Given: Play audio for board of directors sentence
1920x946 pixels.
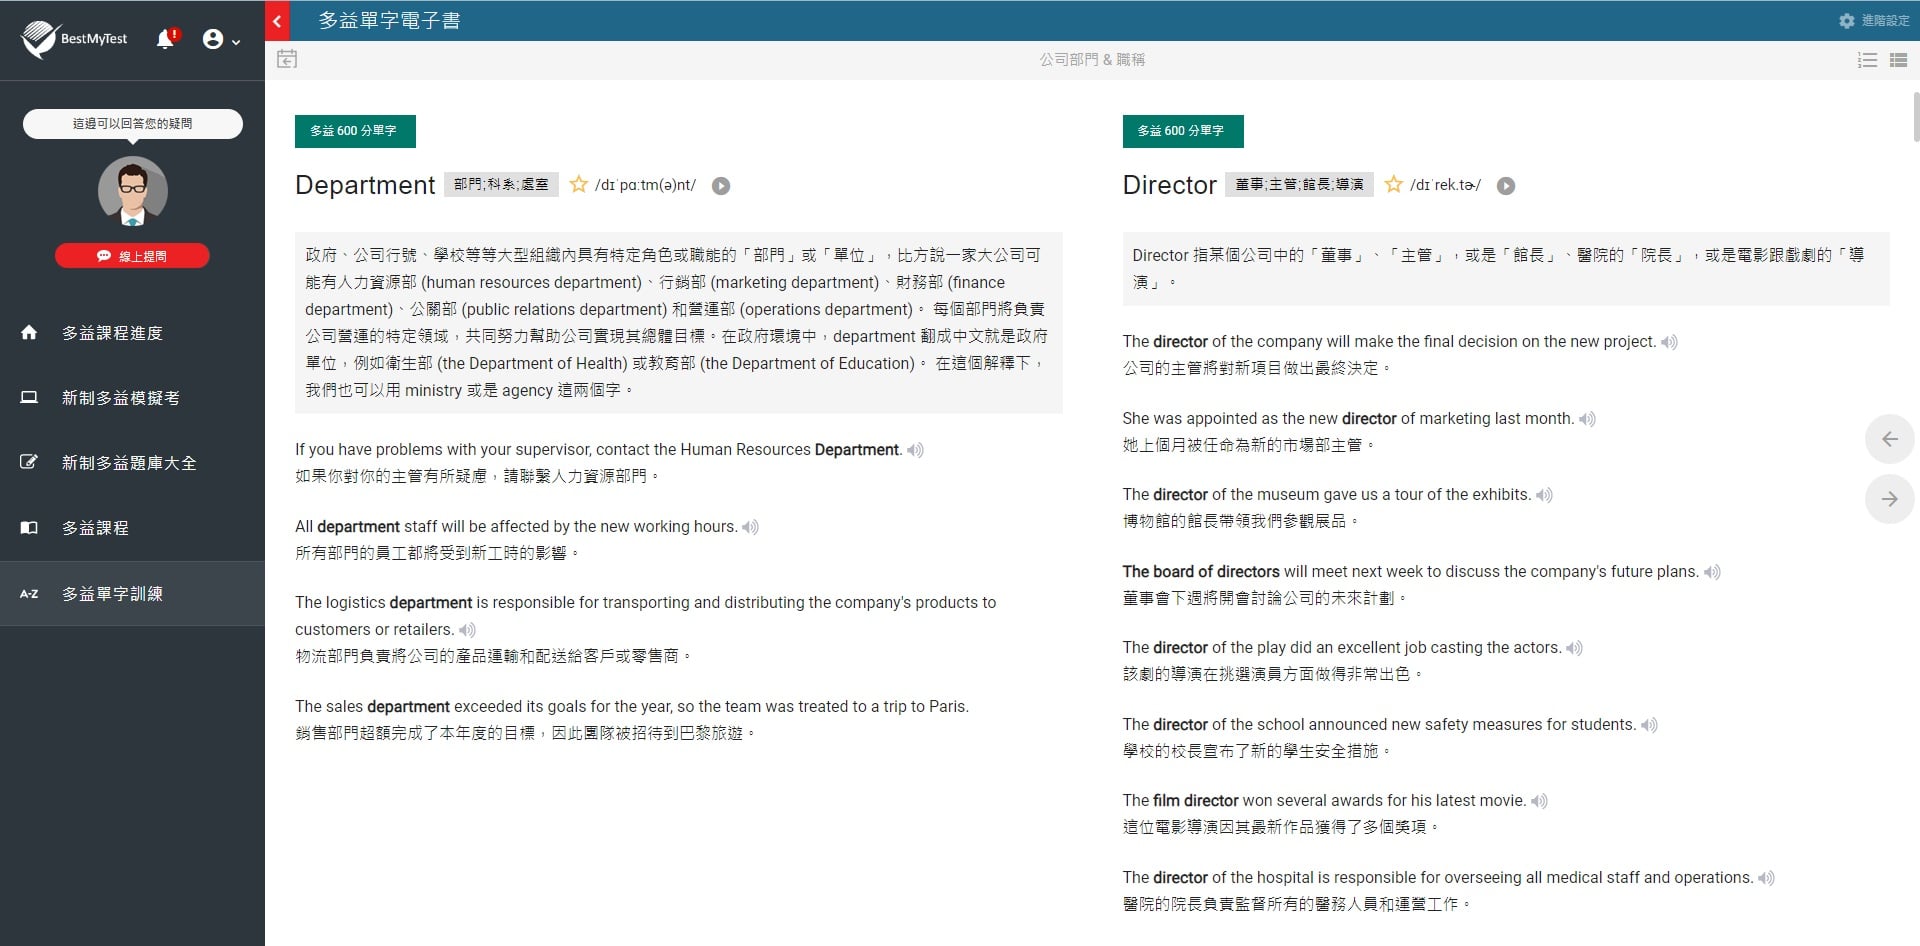Looking at the screenshot, I should click(x=1712, y=572).
